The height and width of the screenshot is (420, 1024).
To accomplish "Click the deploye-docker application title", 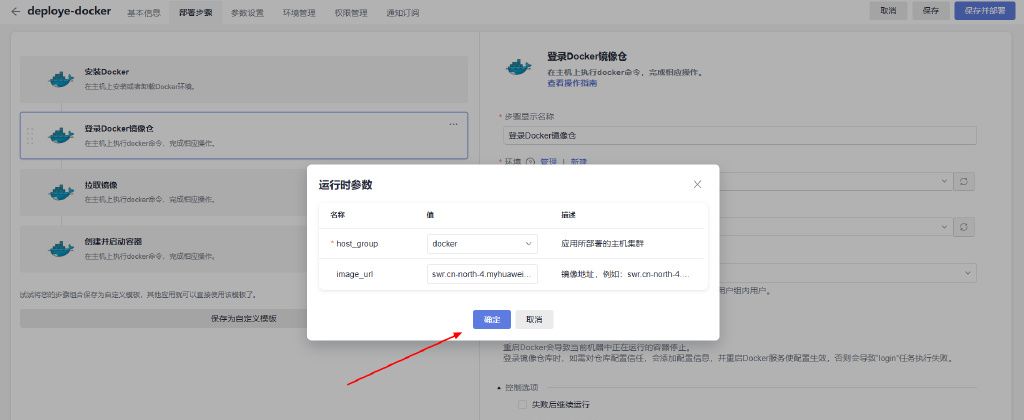I will coord(69,11).
